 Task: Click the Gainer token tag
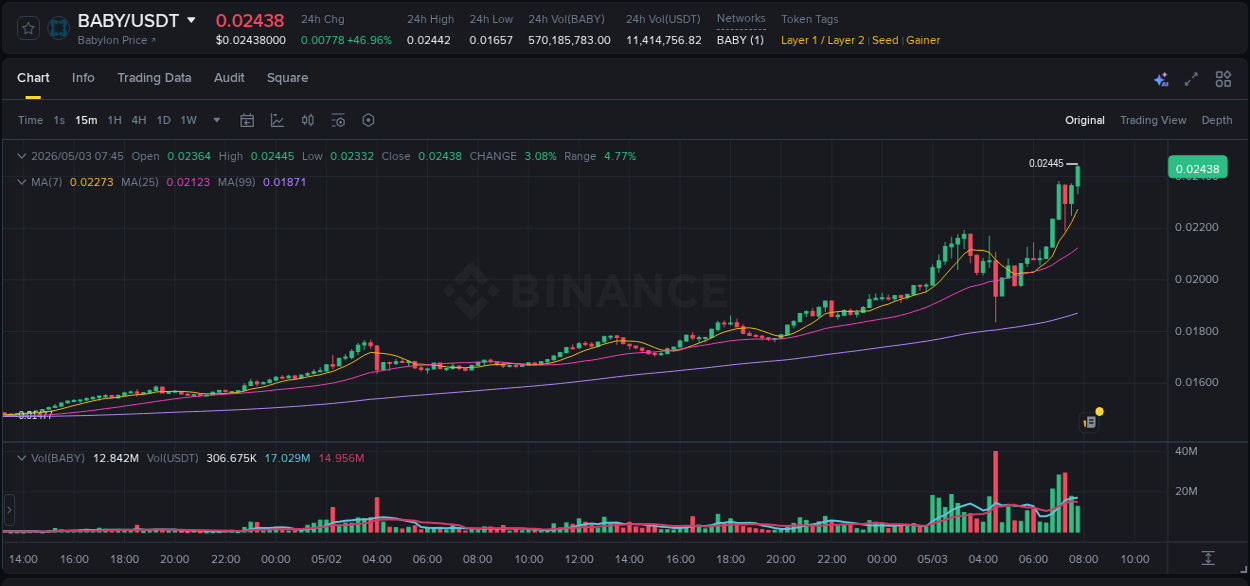(923, 40)
